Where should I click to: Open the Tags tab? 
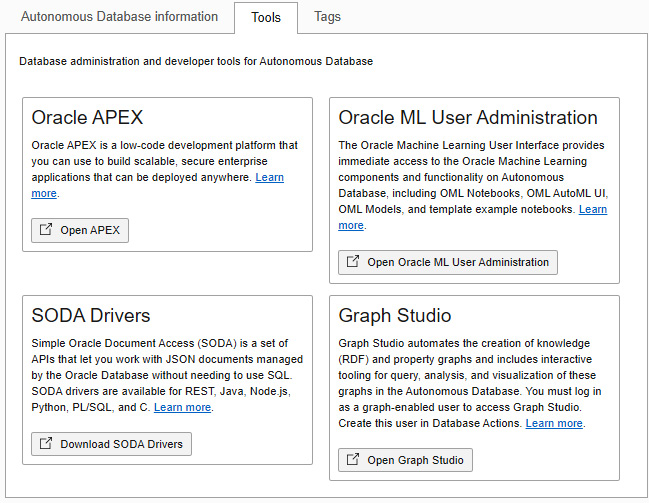click(x=327, y=17)
